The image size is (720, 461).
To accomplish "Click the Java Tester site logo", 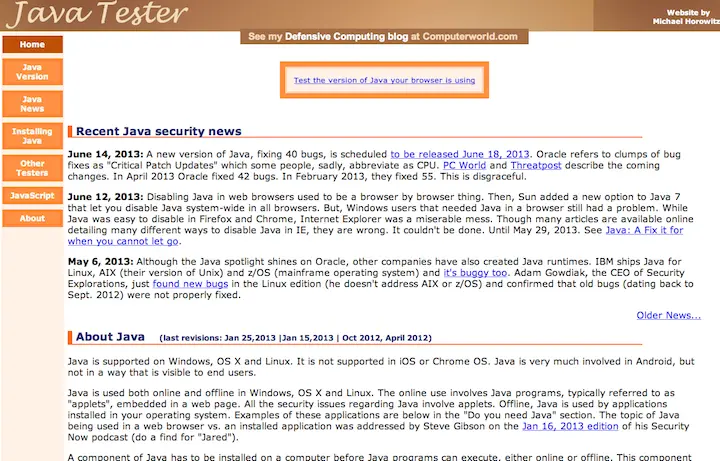I will coord(97,14).
